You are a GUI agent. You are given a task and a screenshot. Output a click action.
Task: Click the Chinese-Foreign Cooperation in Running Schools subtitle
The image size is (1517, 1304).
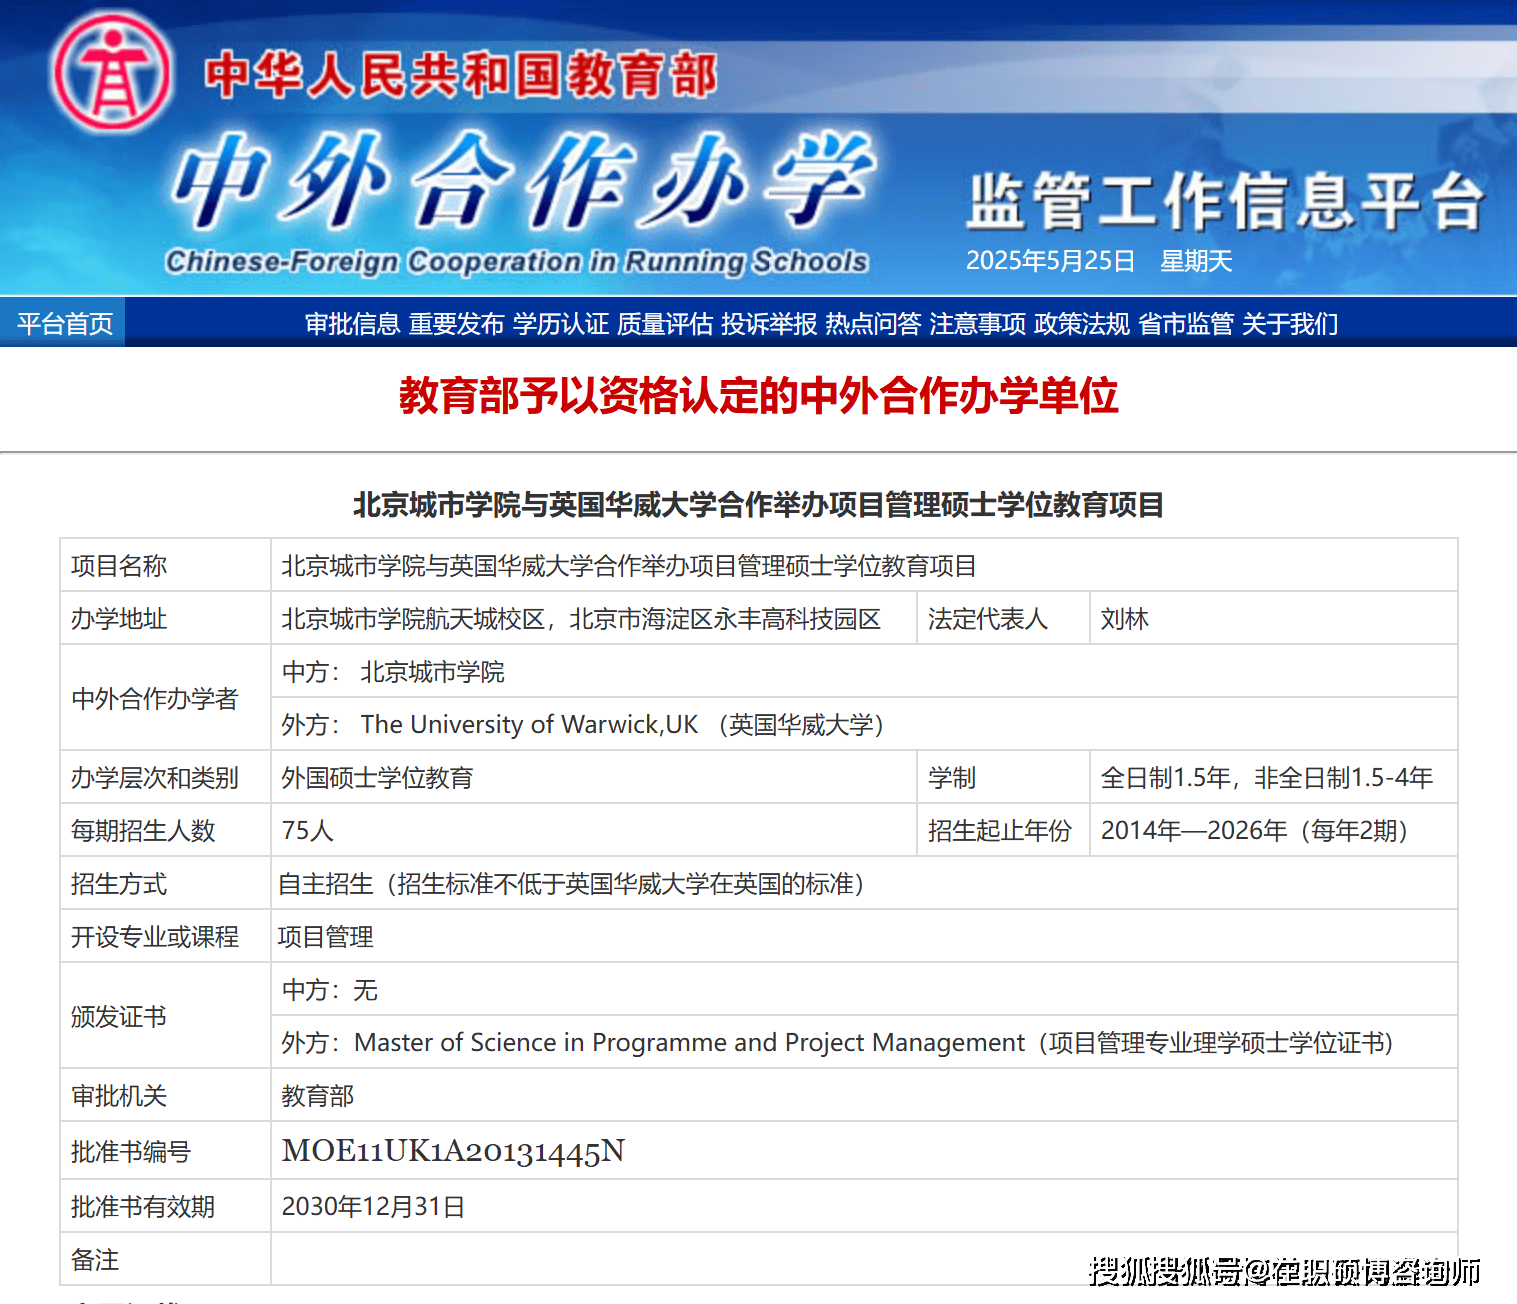point(516,262)
